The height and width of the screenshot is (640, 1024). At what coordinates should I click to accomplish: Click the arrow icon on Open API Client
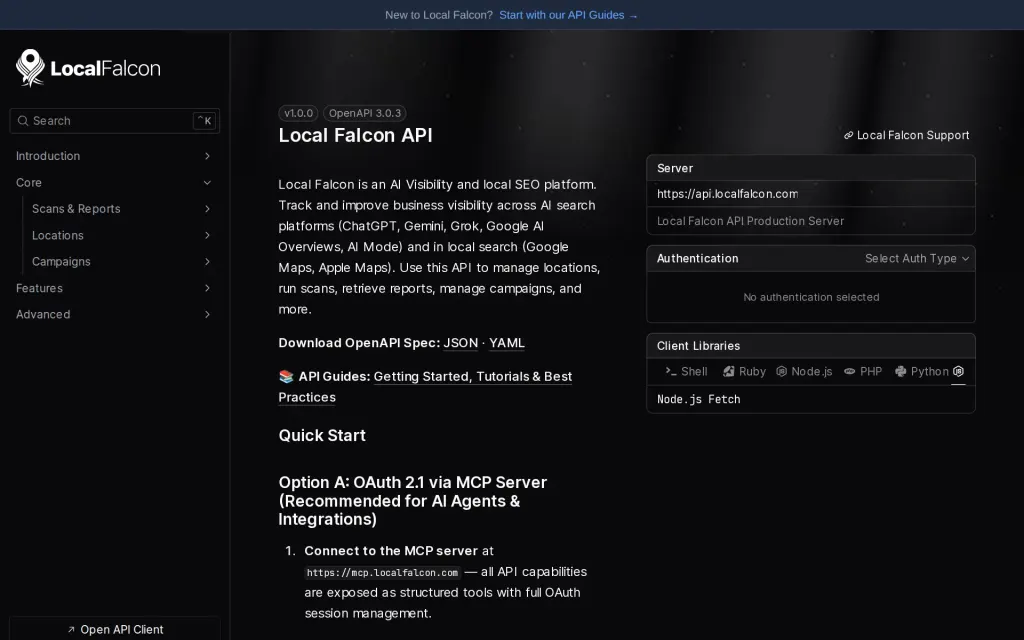pyautogui.click(x=71, y=630)
